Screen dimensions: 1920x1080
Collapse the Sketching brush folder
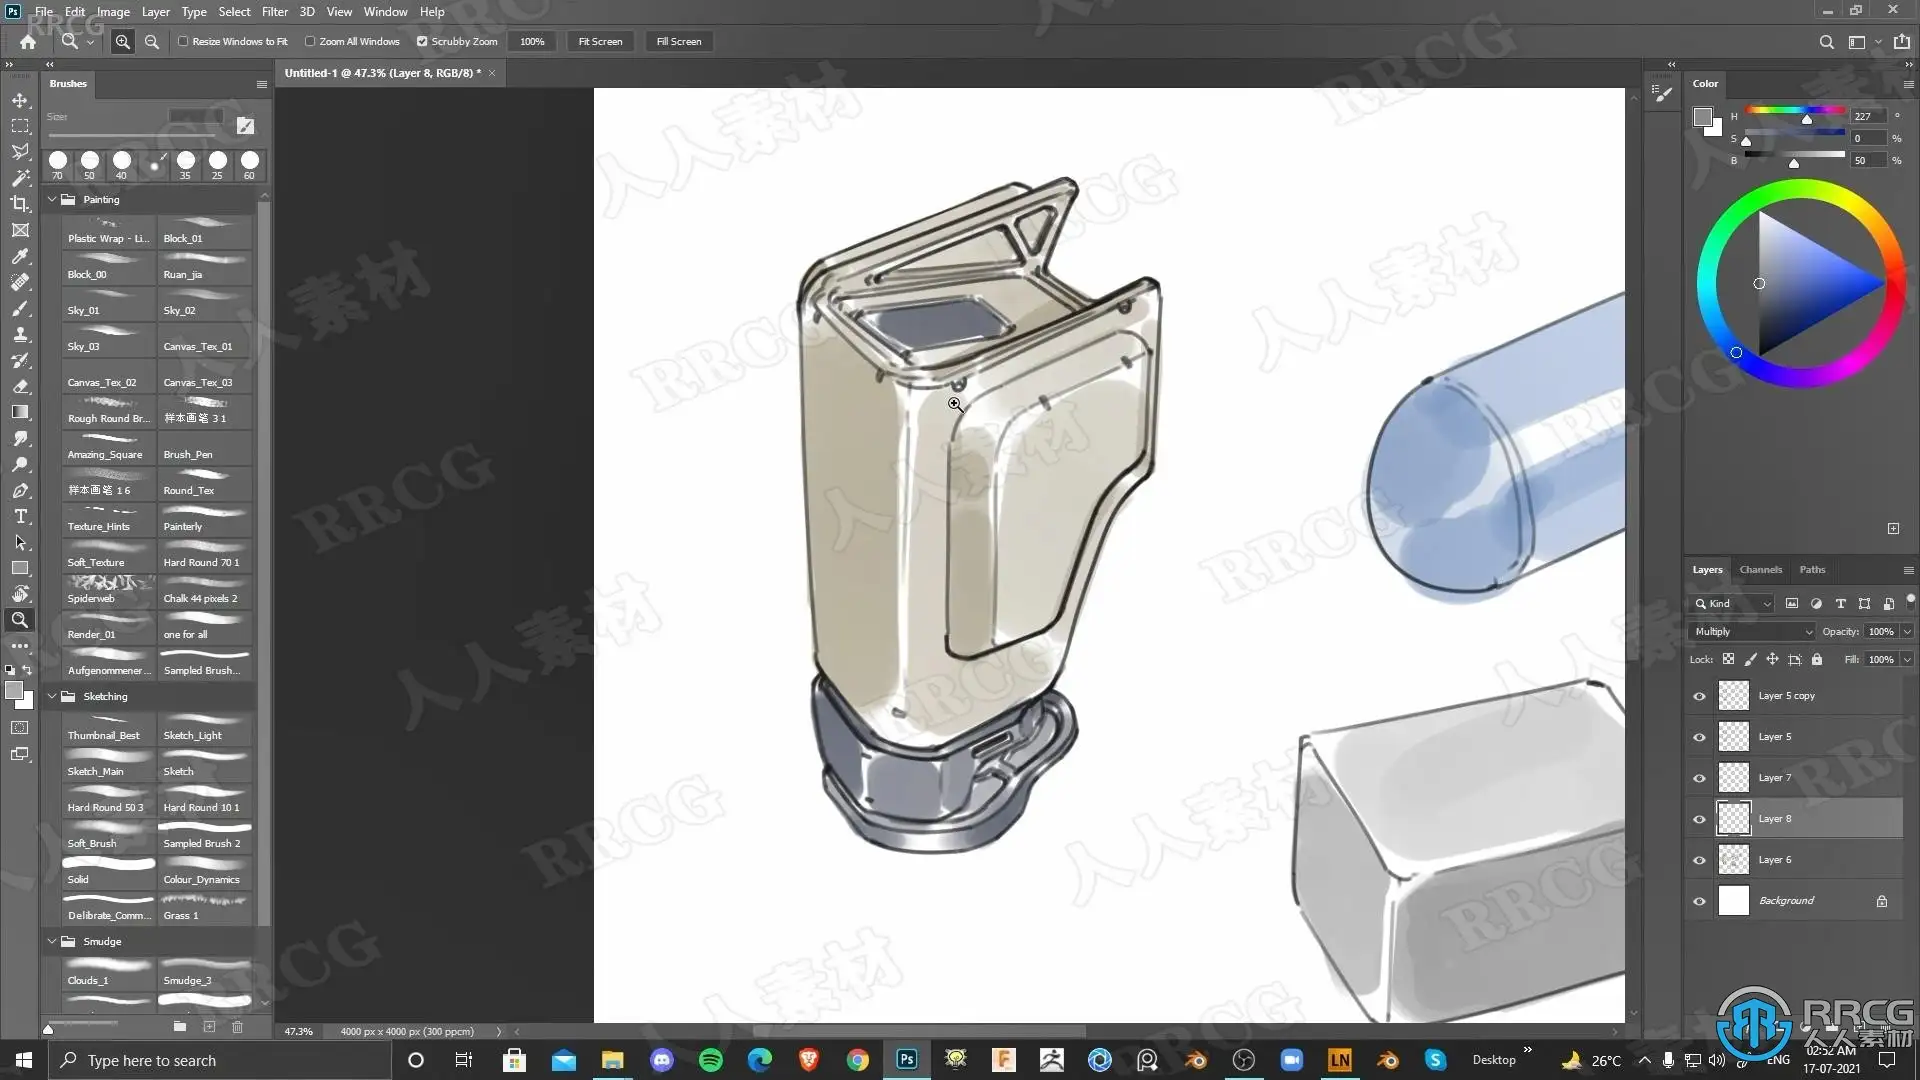(52, 696)
